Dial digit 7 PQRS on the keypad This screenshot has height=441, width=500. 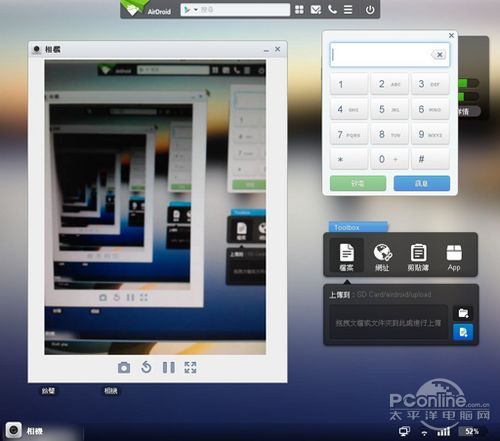(x=349, y=134)
